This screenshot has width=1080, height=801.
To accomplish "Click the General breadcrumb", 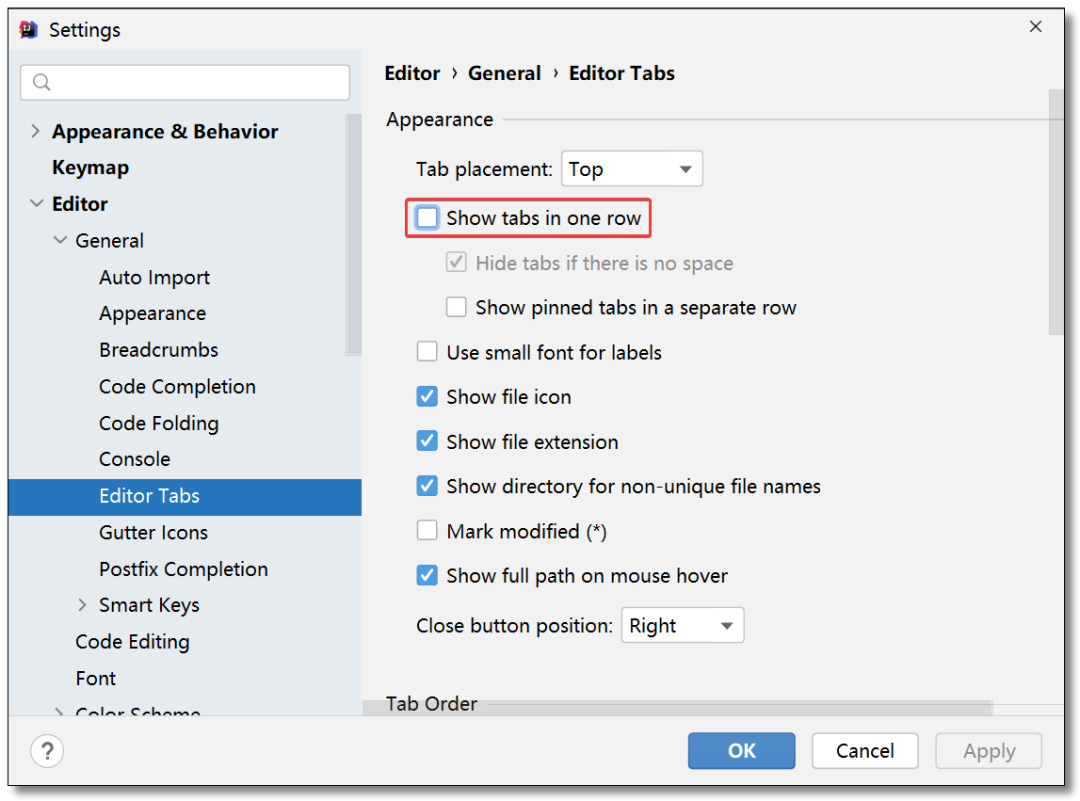I will point(504,73).
